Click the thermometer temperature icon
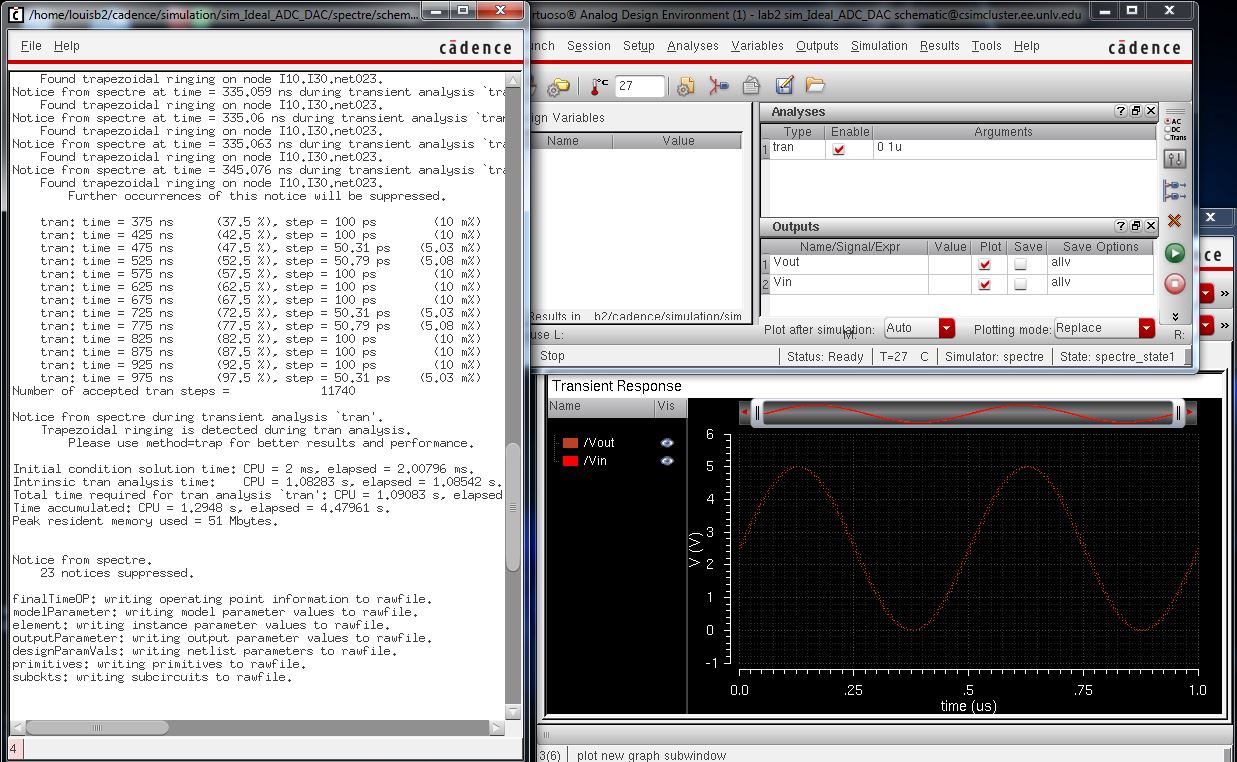Viewport: 1237px width, 762px height. coord(599,86)
